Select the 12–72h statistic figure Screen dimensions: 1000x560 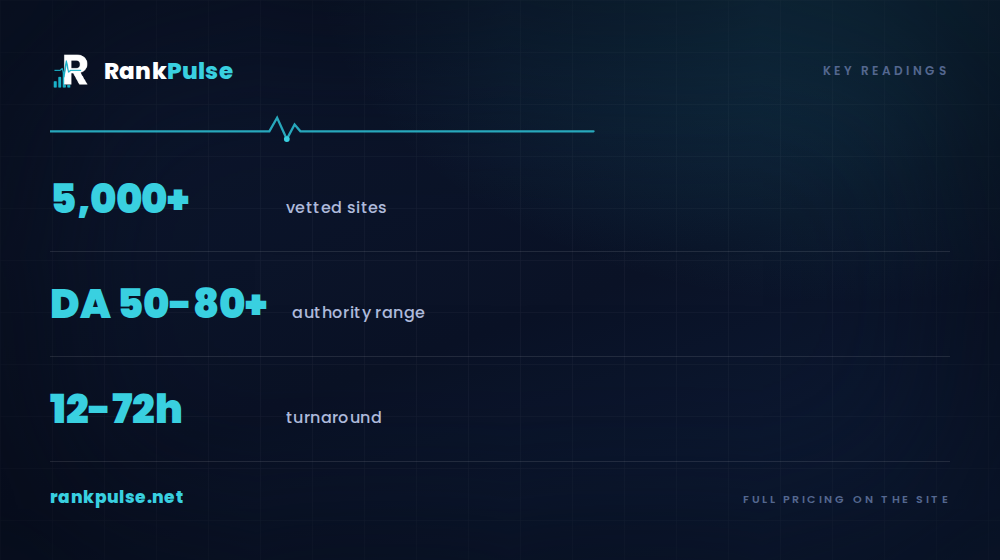point(116,408)
